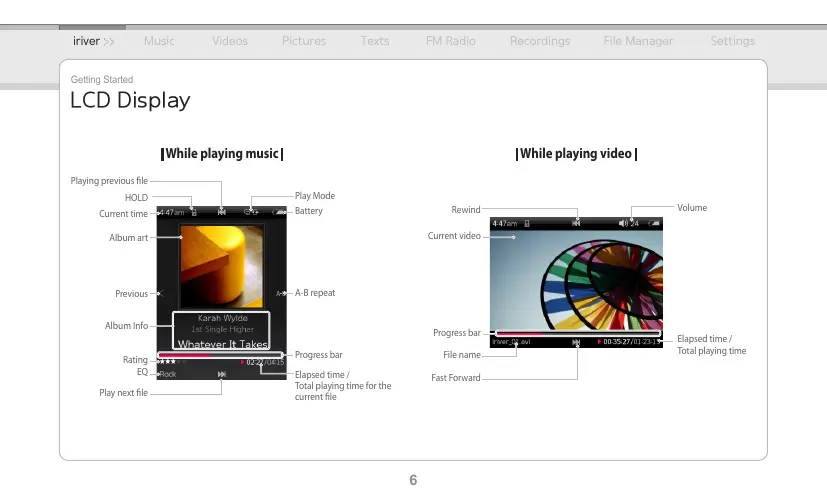Image resolution: width=827 pixels, height=502 pixels.
Task: Tap the play previous file icon in music player
Action: [x=222, y=212]
